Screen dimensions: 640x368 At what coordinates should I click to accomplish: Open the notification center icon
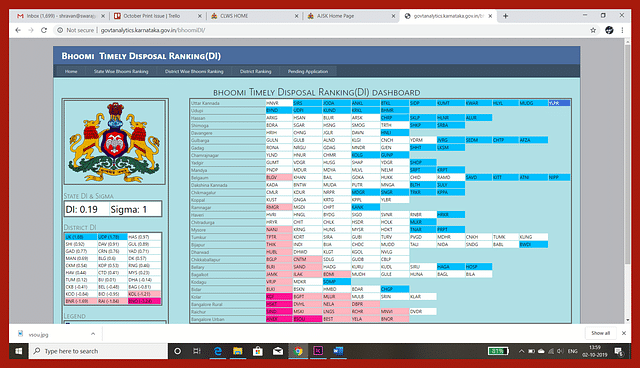[x=619, y=351]
